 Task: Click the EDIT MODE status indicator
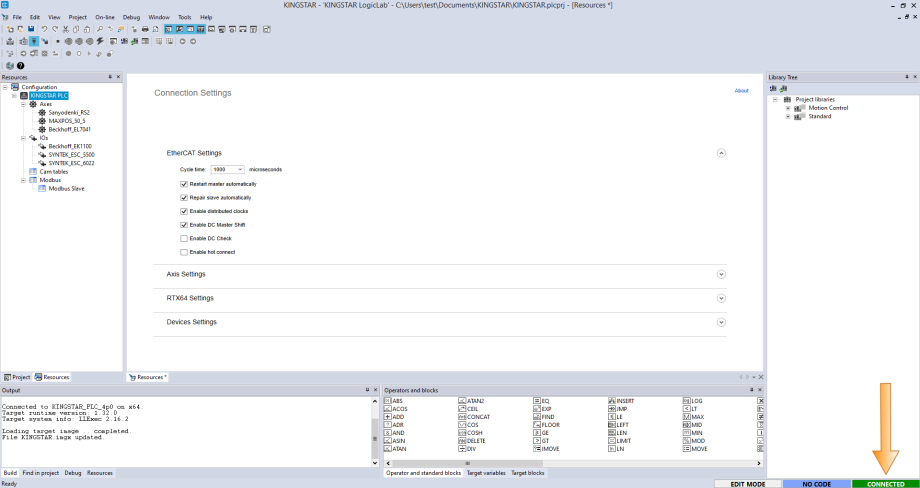[x=748, y=484]
